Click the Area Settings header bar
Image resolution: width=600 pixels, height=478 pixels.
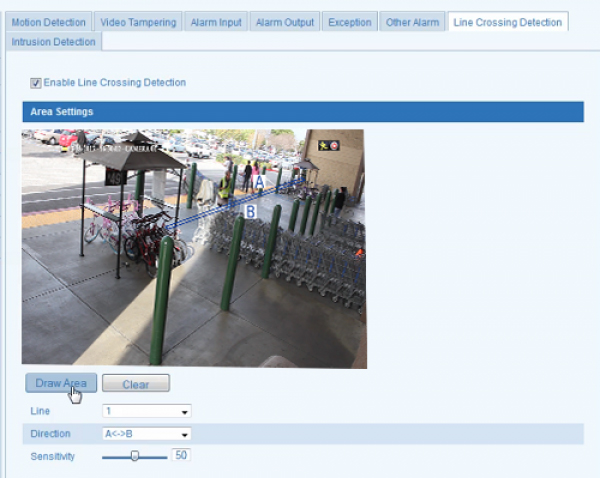[302, 112]
